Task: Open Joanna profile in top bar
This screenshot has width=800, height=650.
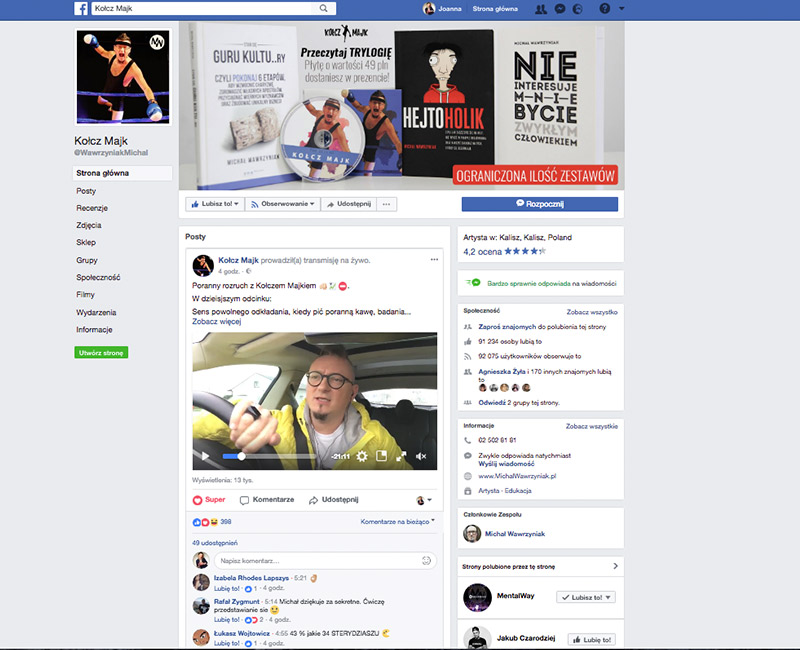Action: (x=442, y=9)
